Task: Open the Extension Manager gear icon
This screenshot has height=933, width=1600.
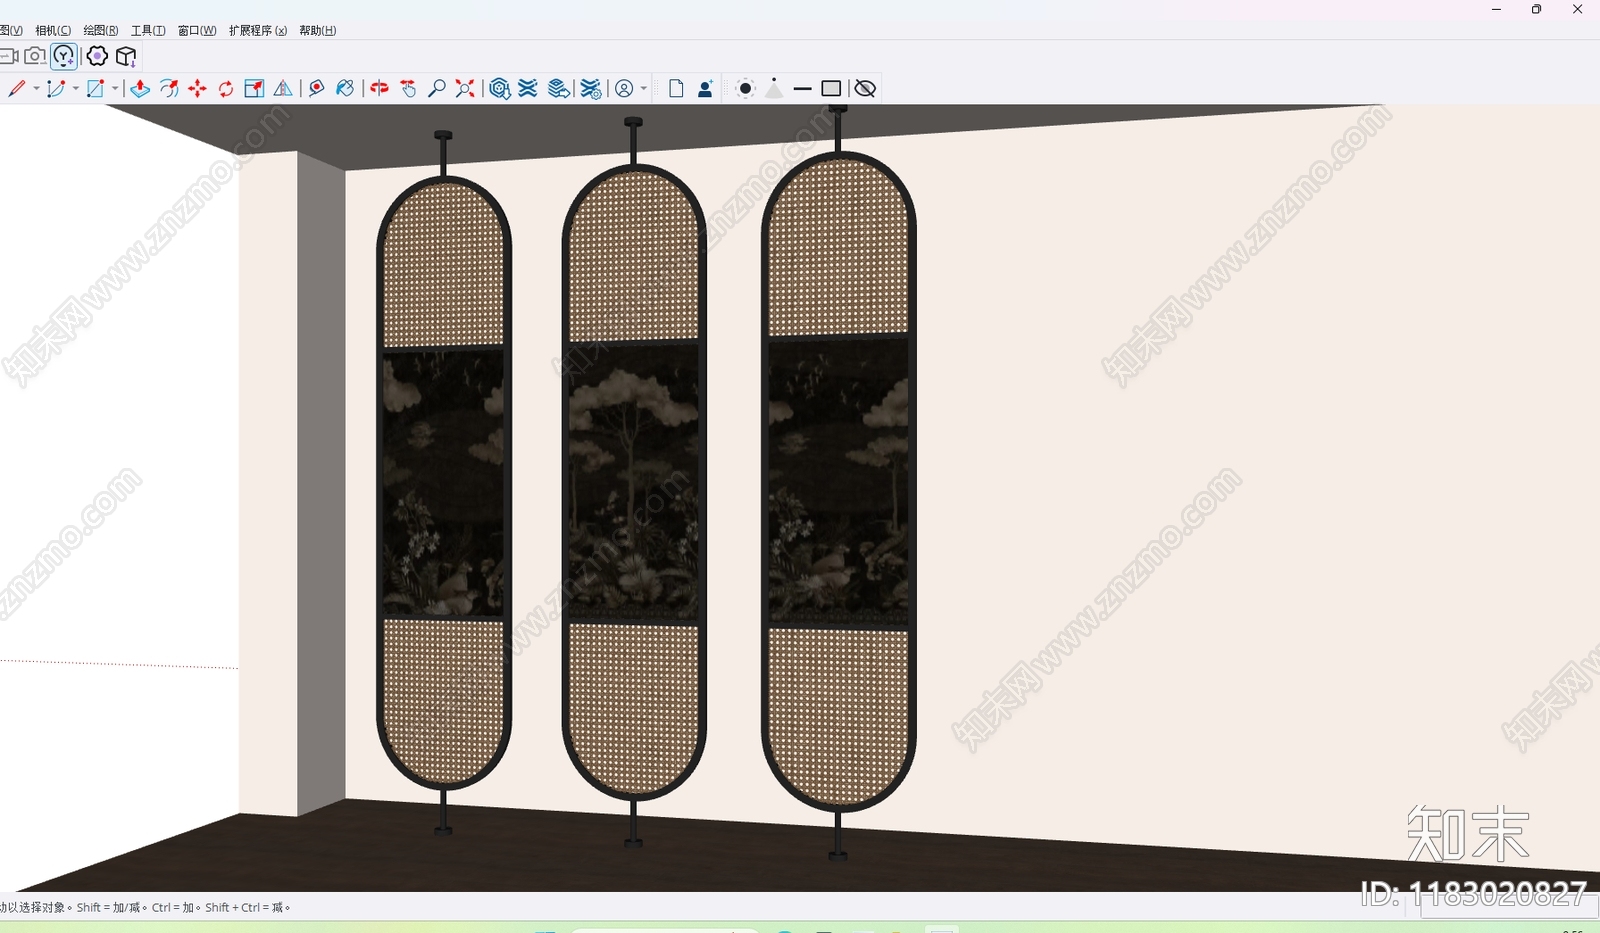Action: 591,88
